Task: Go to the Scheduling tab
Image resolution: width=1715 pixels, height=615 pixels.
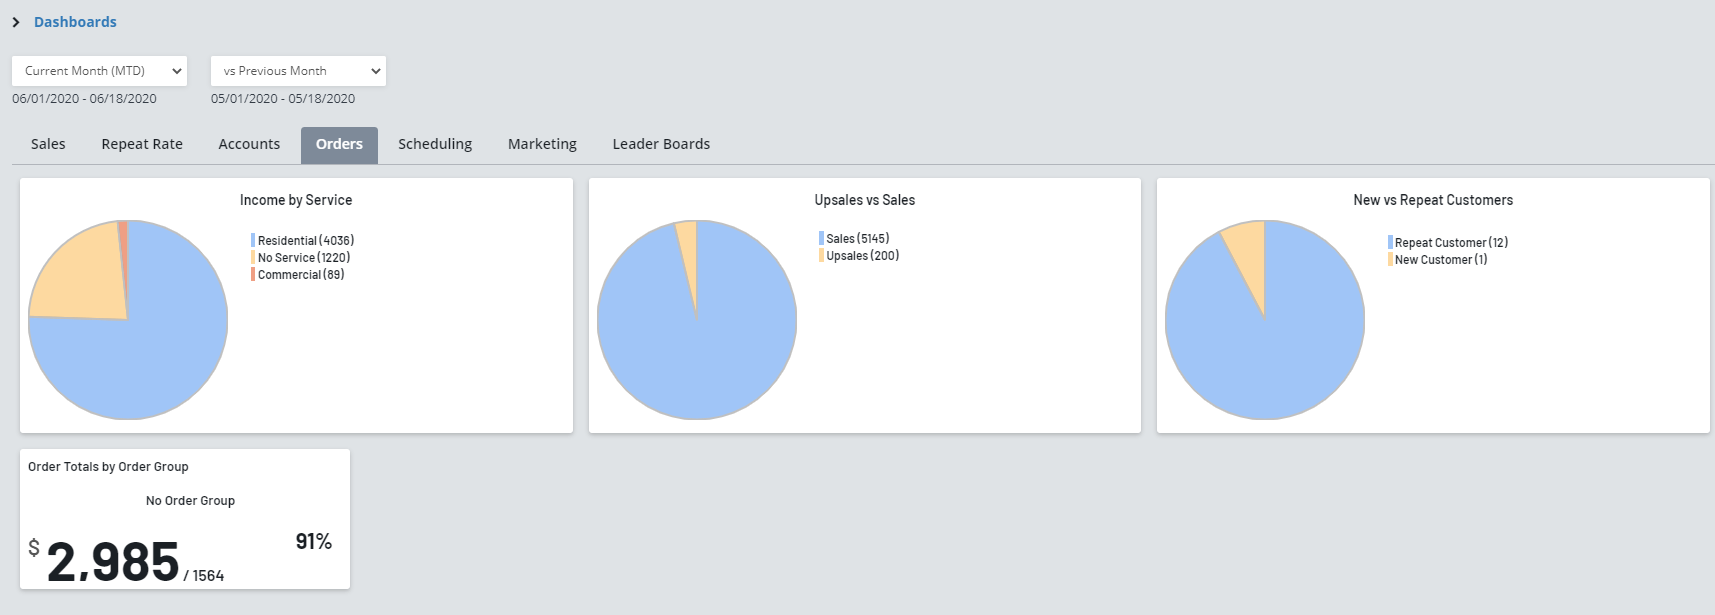Action: point(435,144)
